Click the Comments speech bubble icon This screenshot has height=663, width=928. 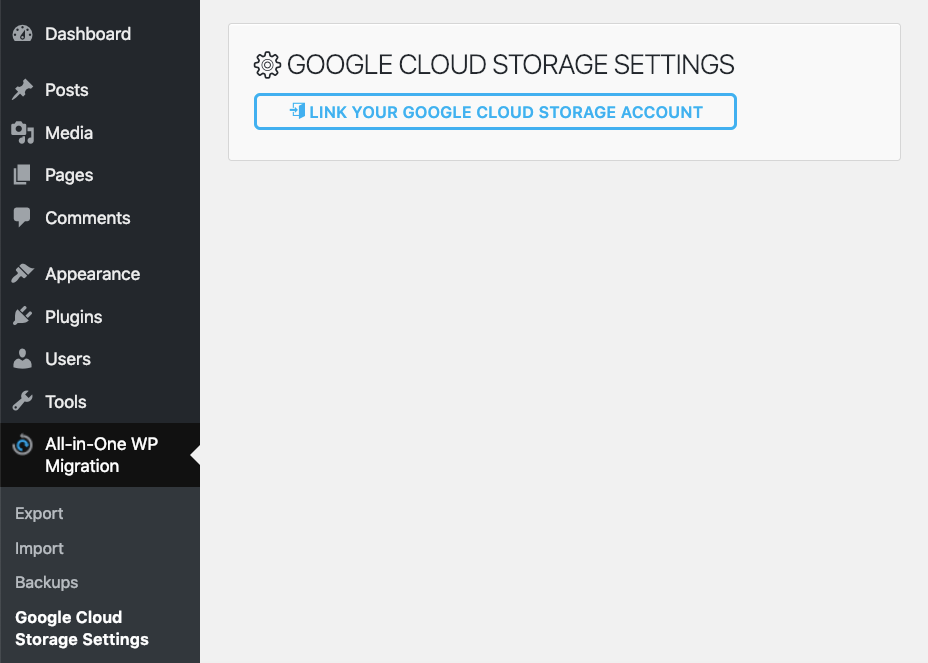click(x=22, y=218)
